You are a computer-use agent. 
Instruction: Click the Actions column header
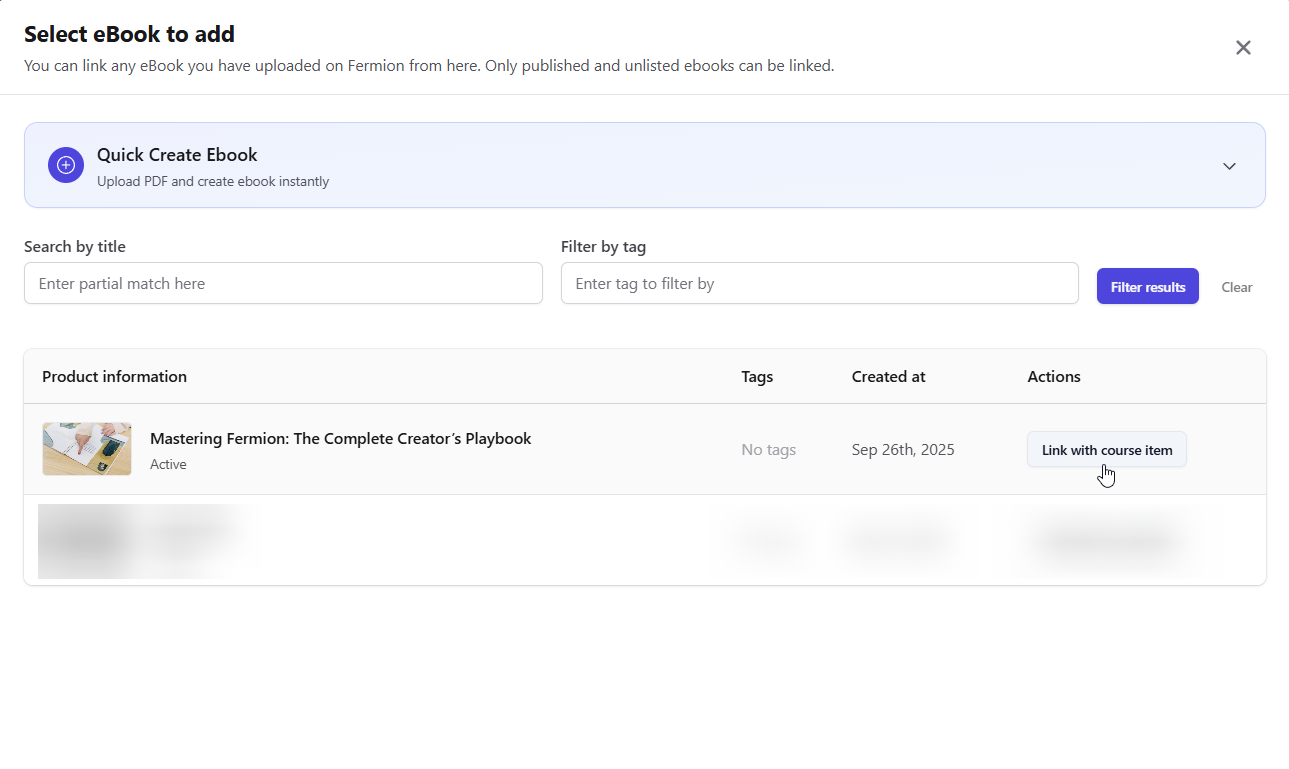(x=1053, y=377)
